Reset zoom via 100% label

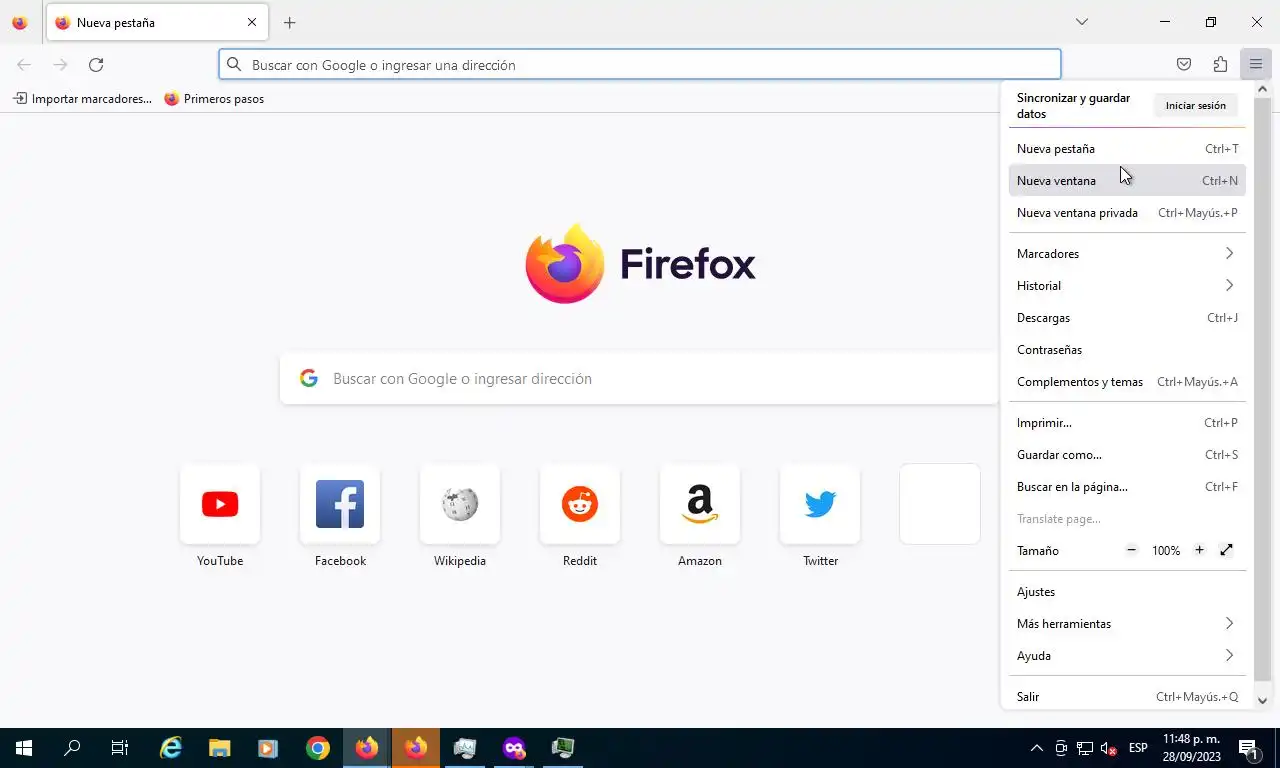tap(1166, 551)
